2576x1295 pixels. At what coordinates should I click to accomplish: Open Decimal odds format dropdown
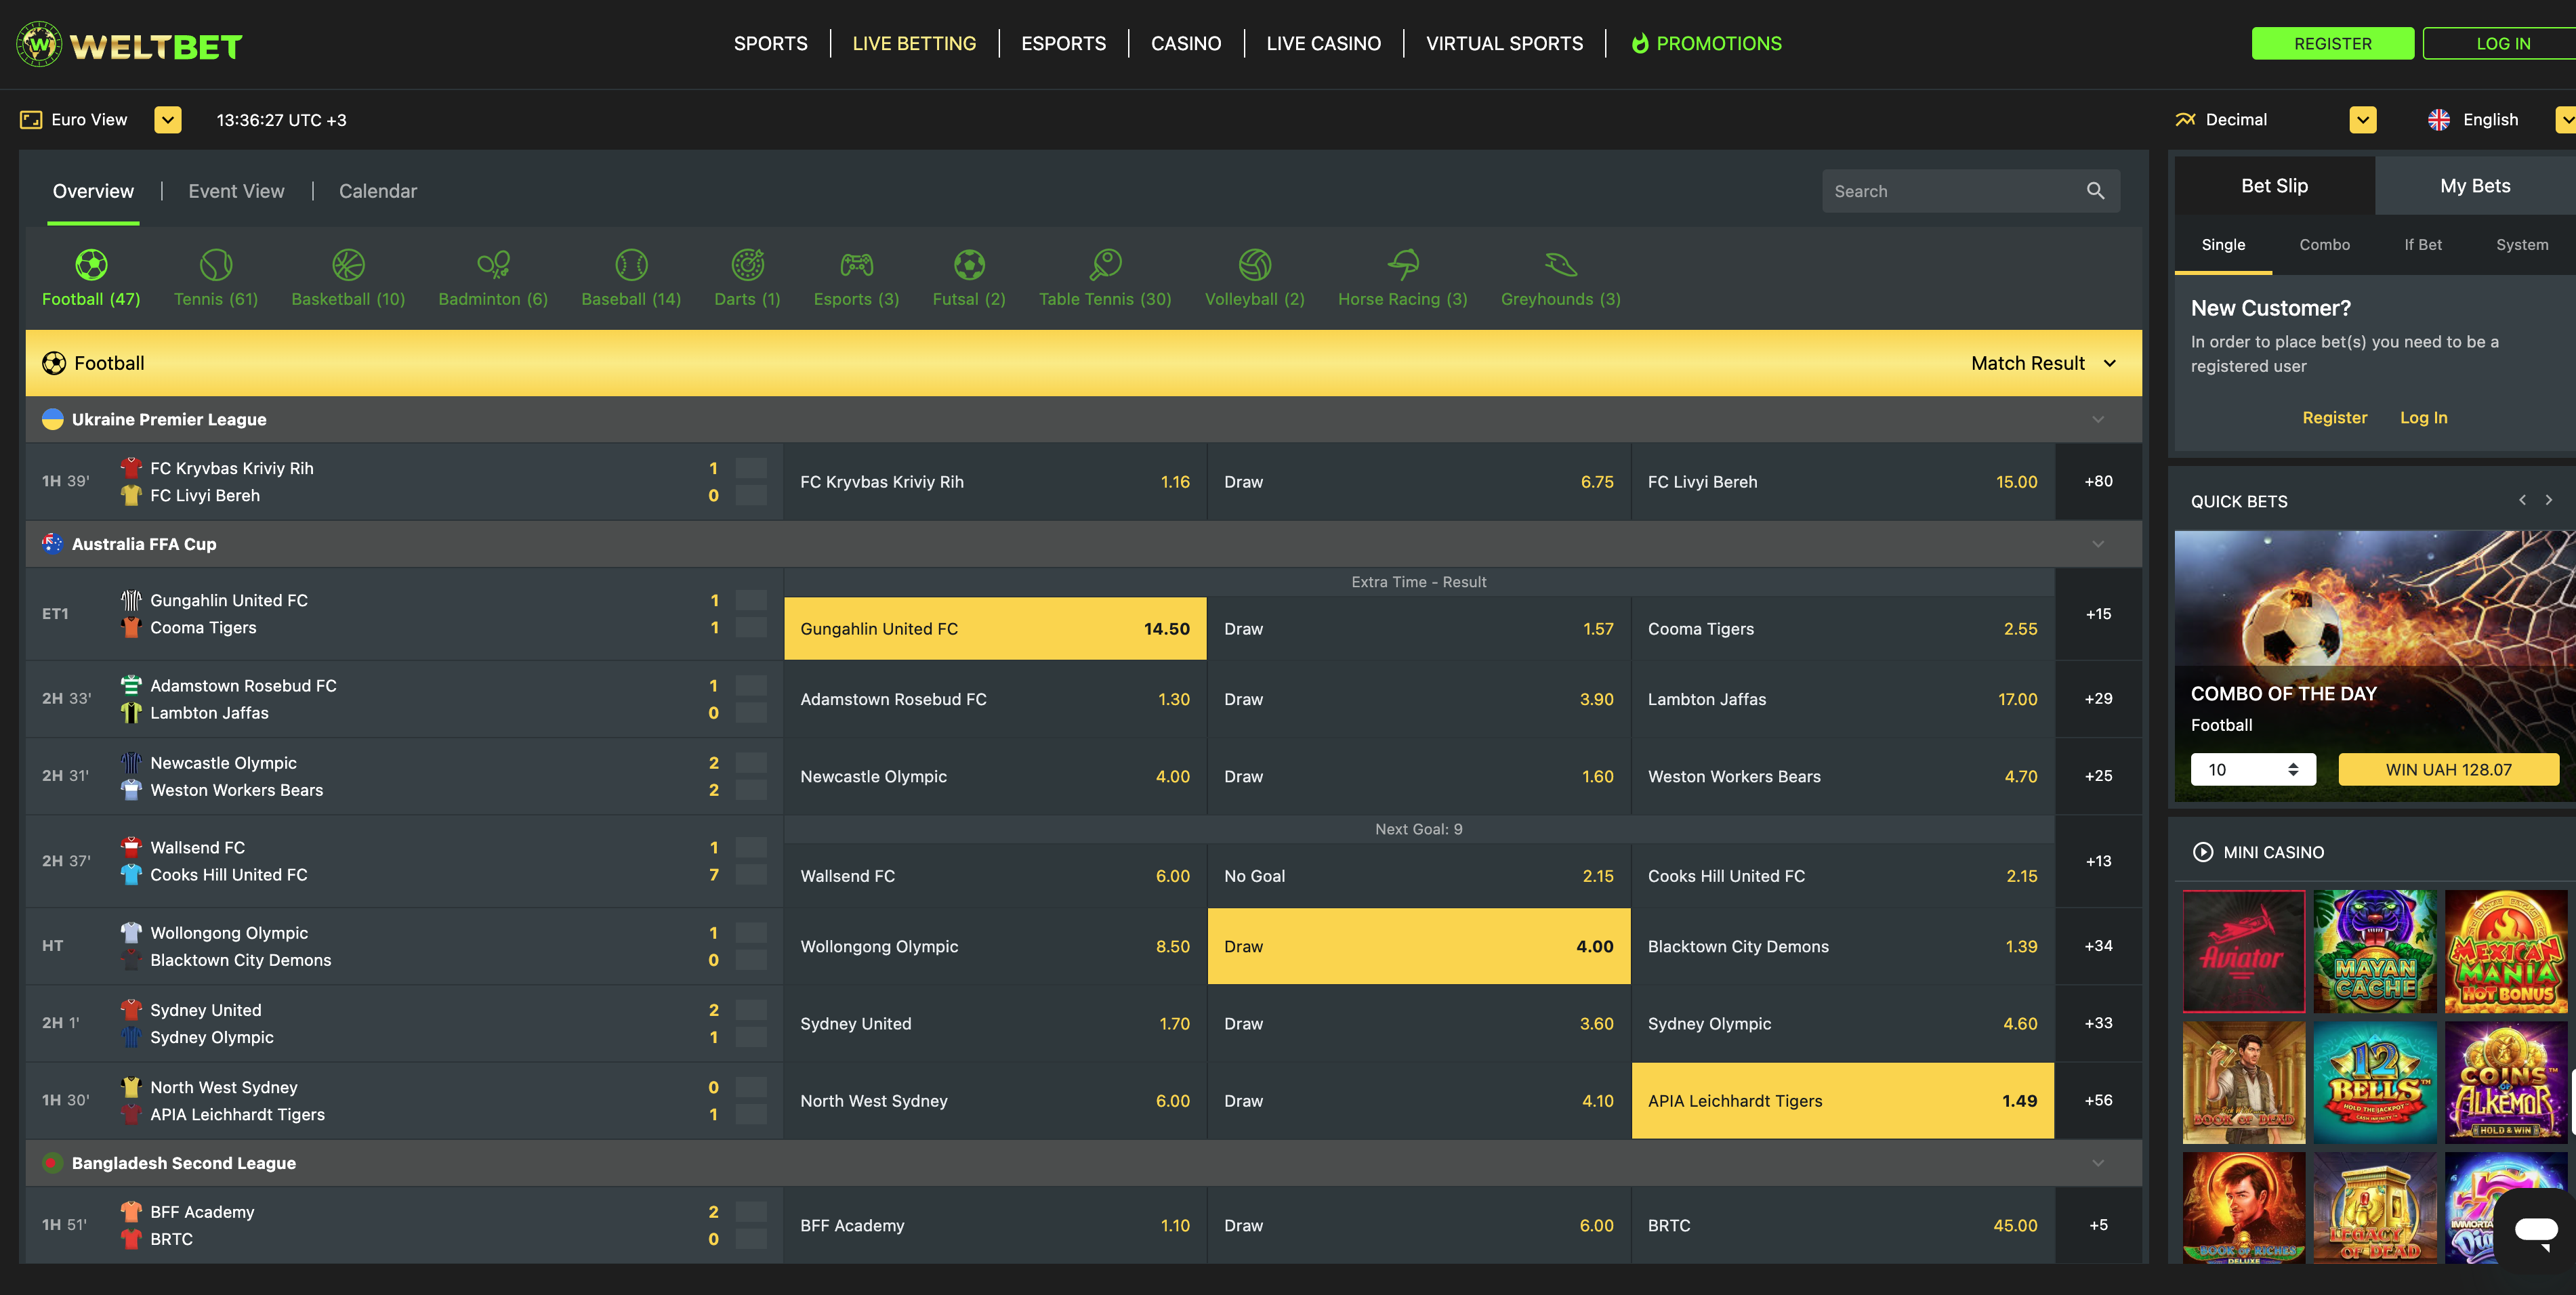[2363, 120]
